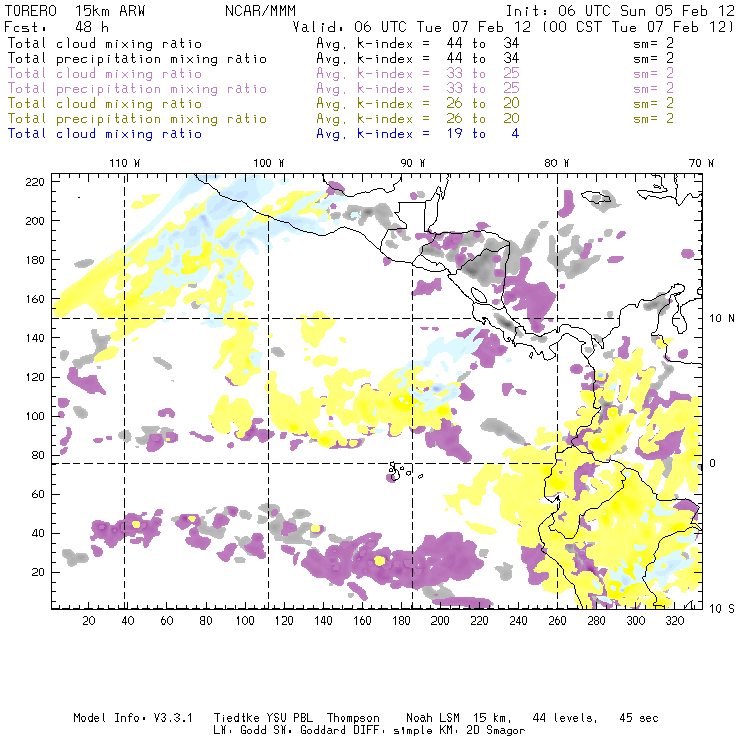Click the '100 W' longitude label
Image resolution: width=740 pixels, height=740 pixels.
point(269,163)
